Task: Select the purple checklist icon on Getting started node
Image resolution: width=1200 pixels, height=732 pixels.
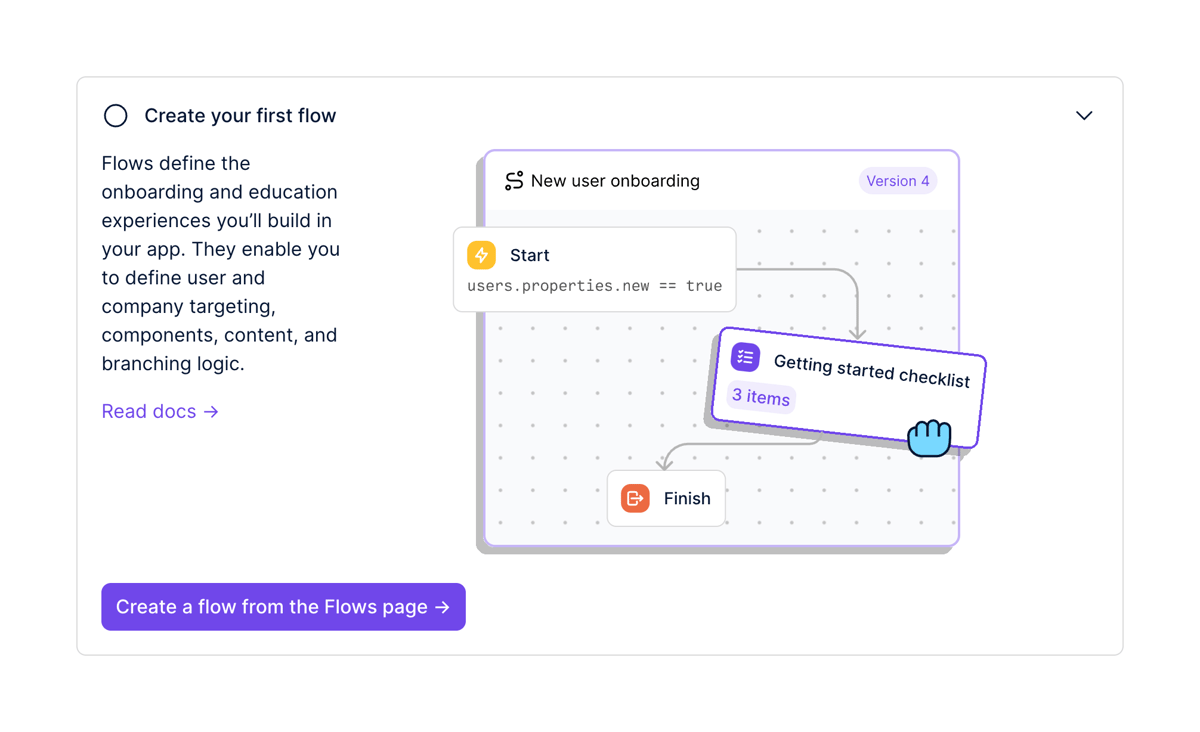Action: pos(745,357)
